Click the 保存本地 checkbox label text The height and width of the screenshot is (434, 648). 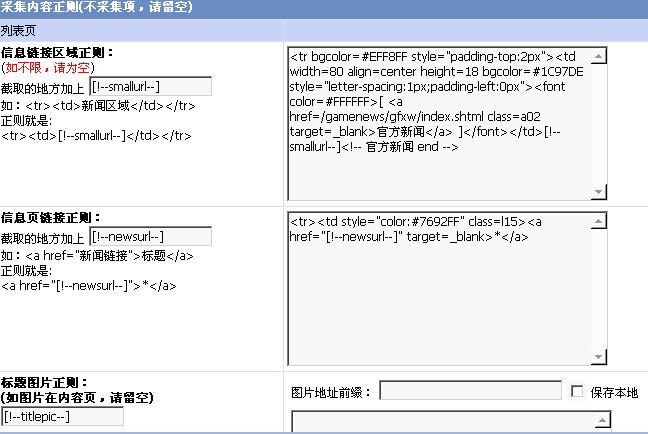614,393
